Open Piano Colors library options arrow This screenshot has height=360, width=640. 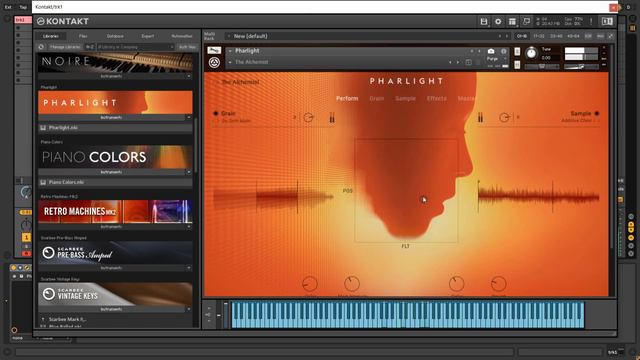click(x=189, y=172)
